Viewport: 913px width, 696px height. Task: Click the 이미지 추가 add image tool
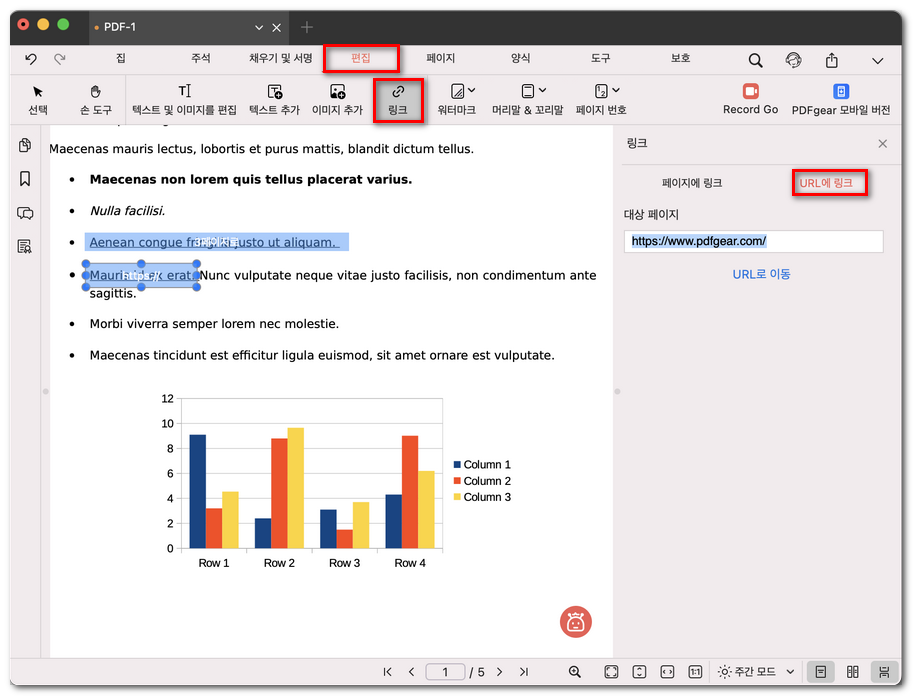click(x=337, y=99)
